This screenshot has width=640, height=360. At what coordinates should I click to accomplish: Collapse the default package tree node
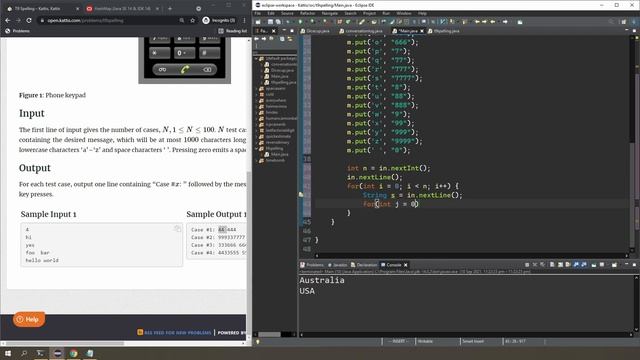pos(256,58)
